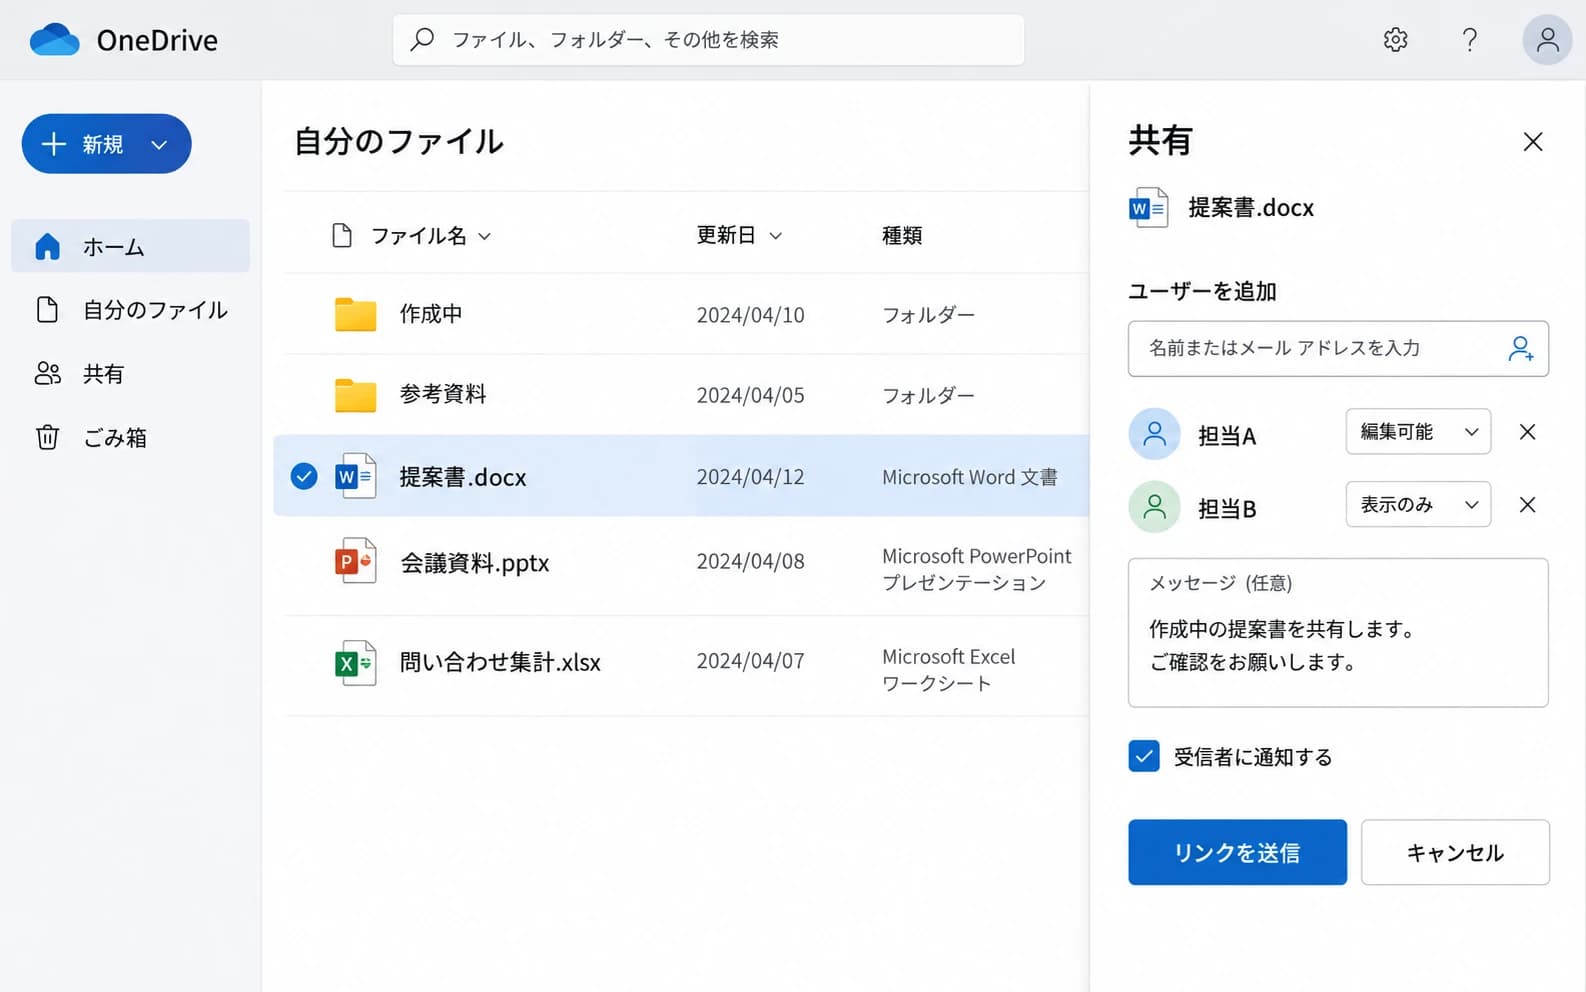Screen dimensions: 1586x992
Task: Remove 担当B from the share list
Action: [1527, 505]
